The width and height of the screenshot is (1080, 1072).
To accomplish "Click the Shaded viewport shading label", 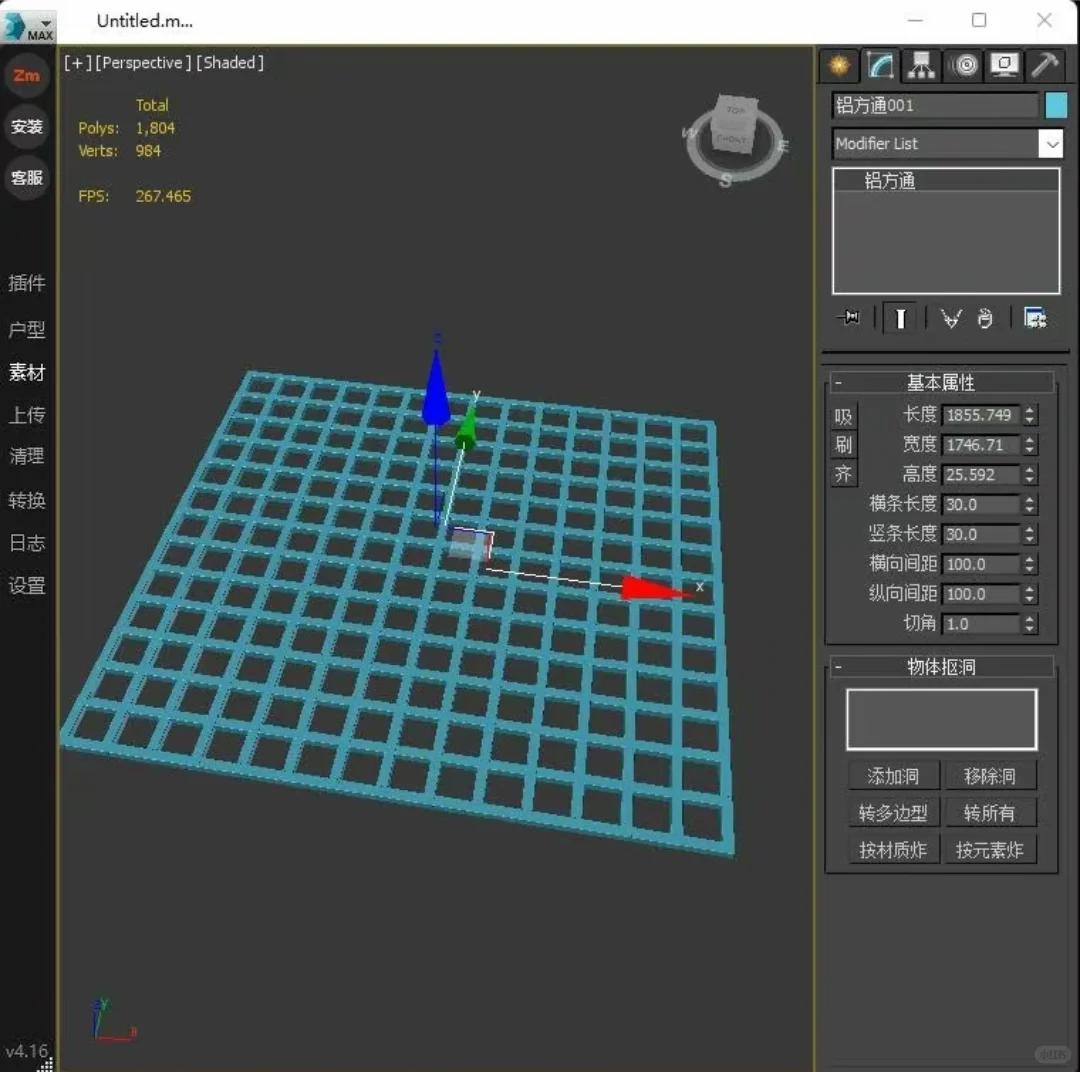I will (230, 62).
